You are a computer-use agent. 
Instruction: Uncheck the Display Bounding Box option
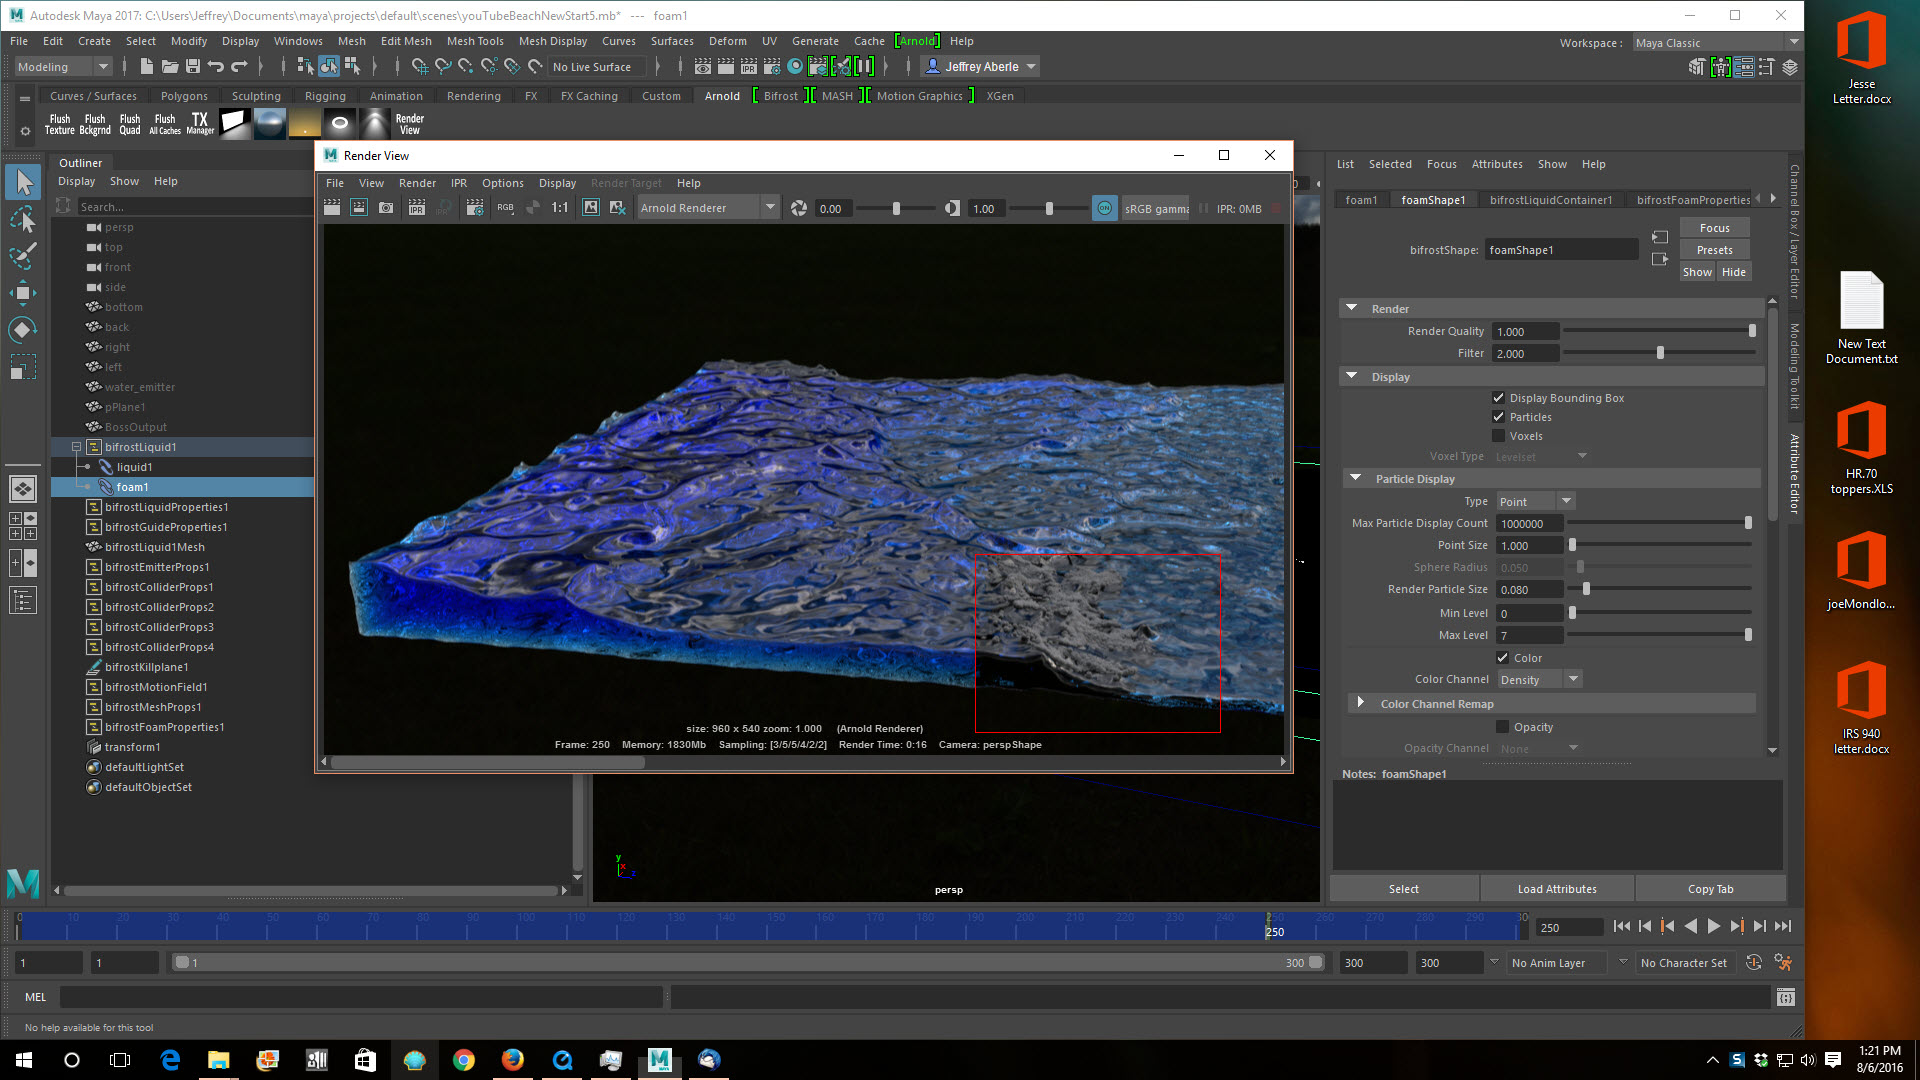pyautogui.click(x=1499, y=397)
